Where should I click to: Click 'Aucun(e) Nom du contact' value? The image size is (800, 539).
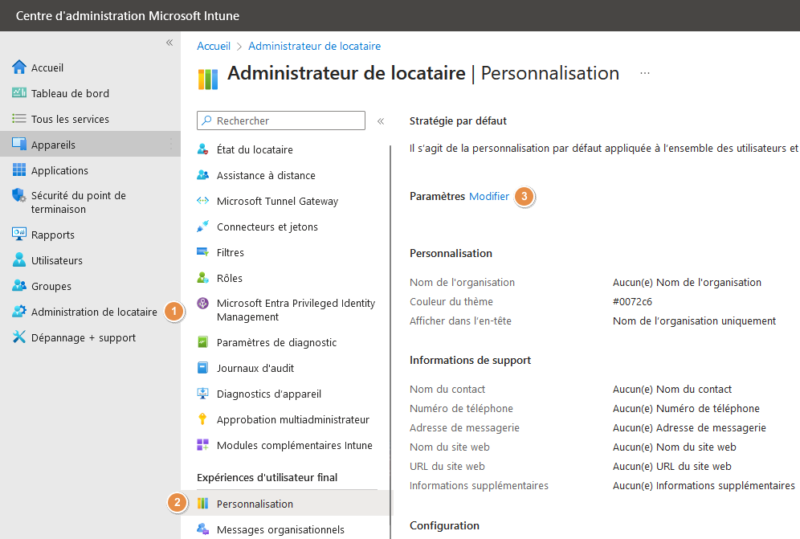pos(672,389)
